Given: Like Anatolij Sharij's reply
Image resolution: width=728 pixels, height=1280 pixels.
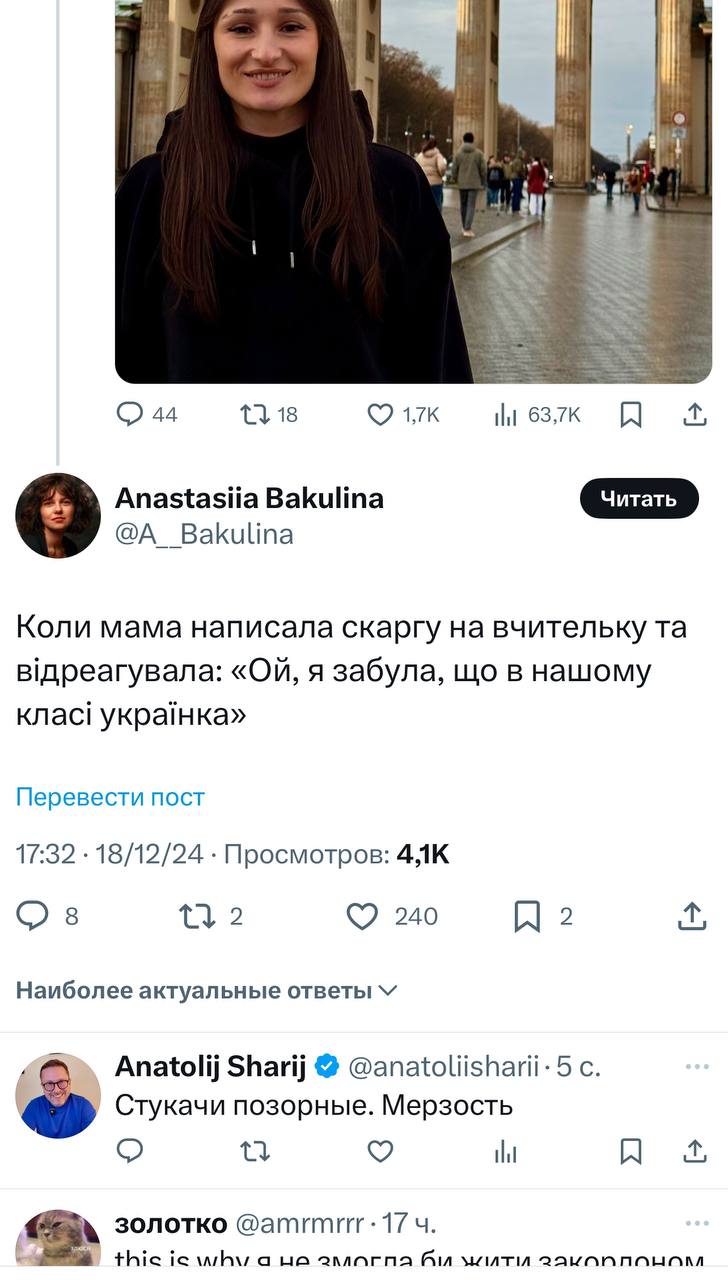Looking at the screenshot, I should click(380, 1151).
